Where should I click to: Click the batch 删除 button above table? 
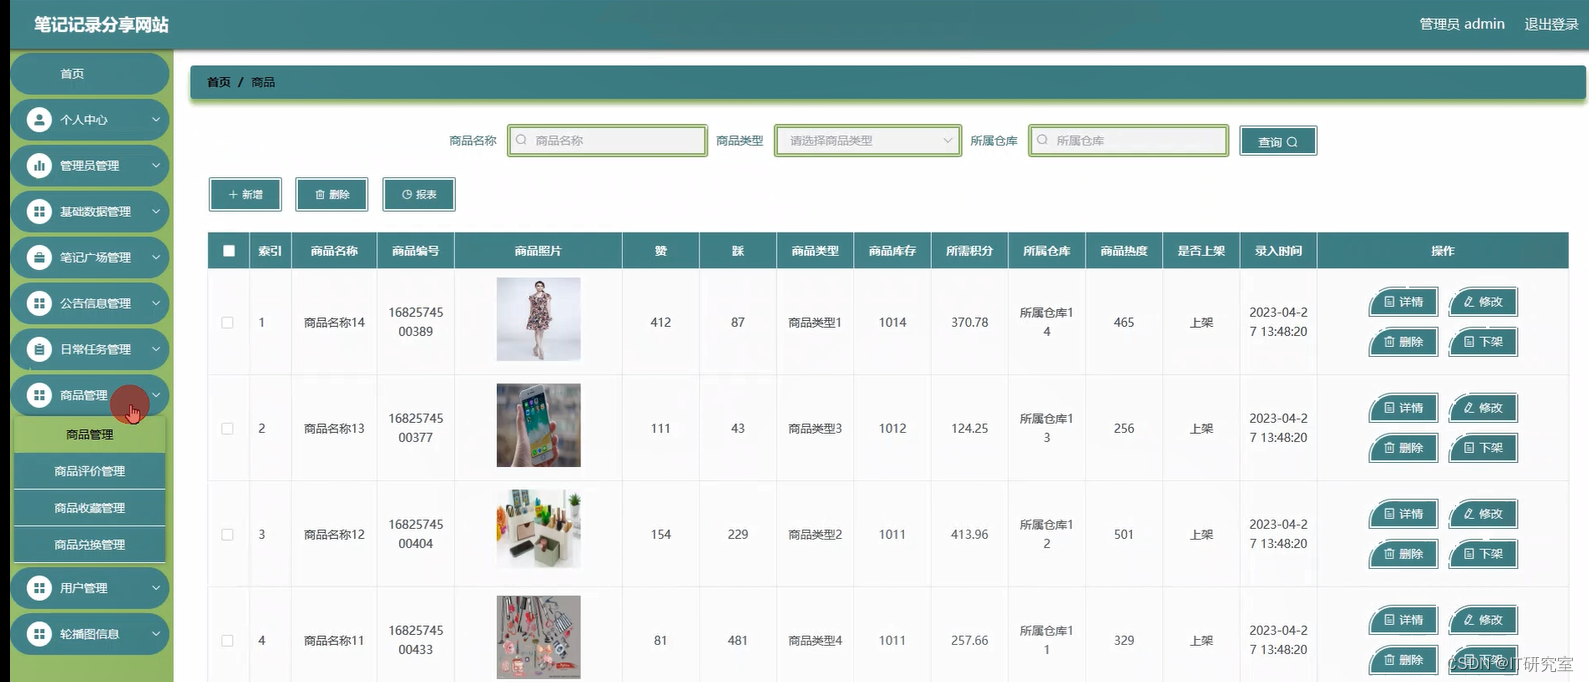332,195
